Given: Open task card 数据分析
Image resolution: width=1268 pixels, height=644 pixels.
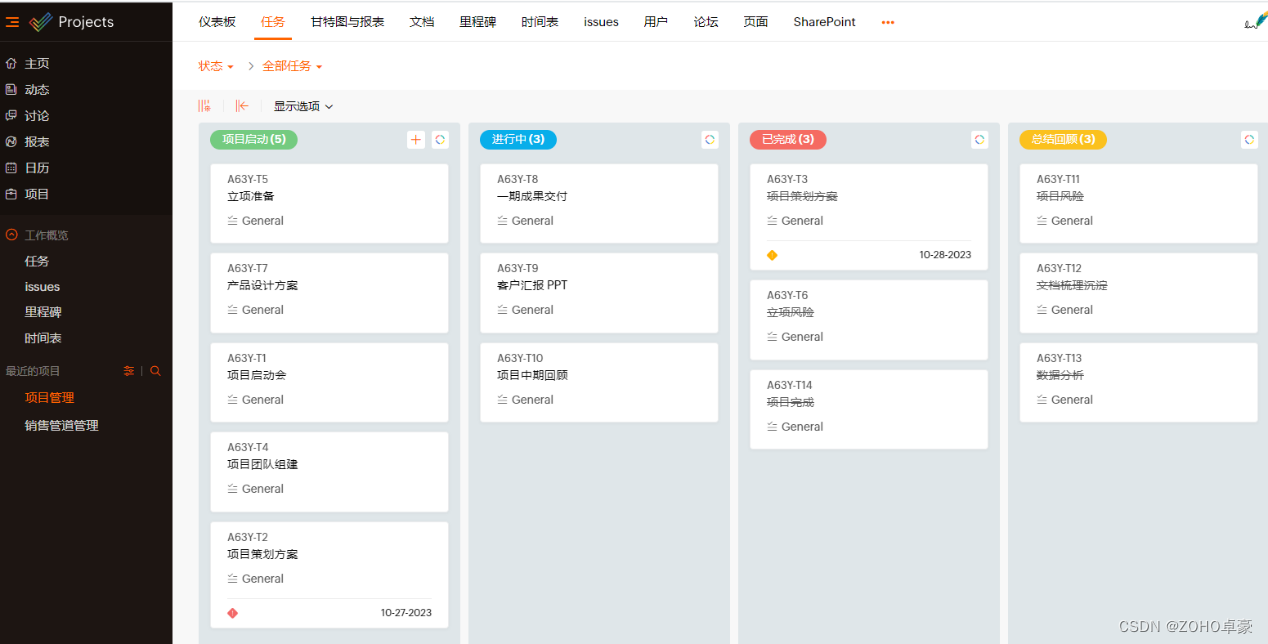Looking at the screenshot, I should (x=1138, y=382).
